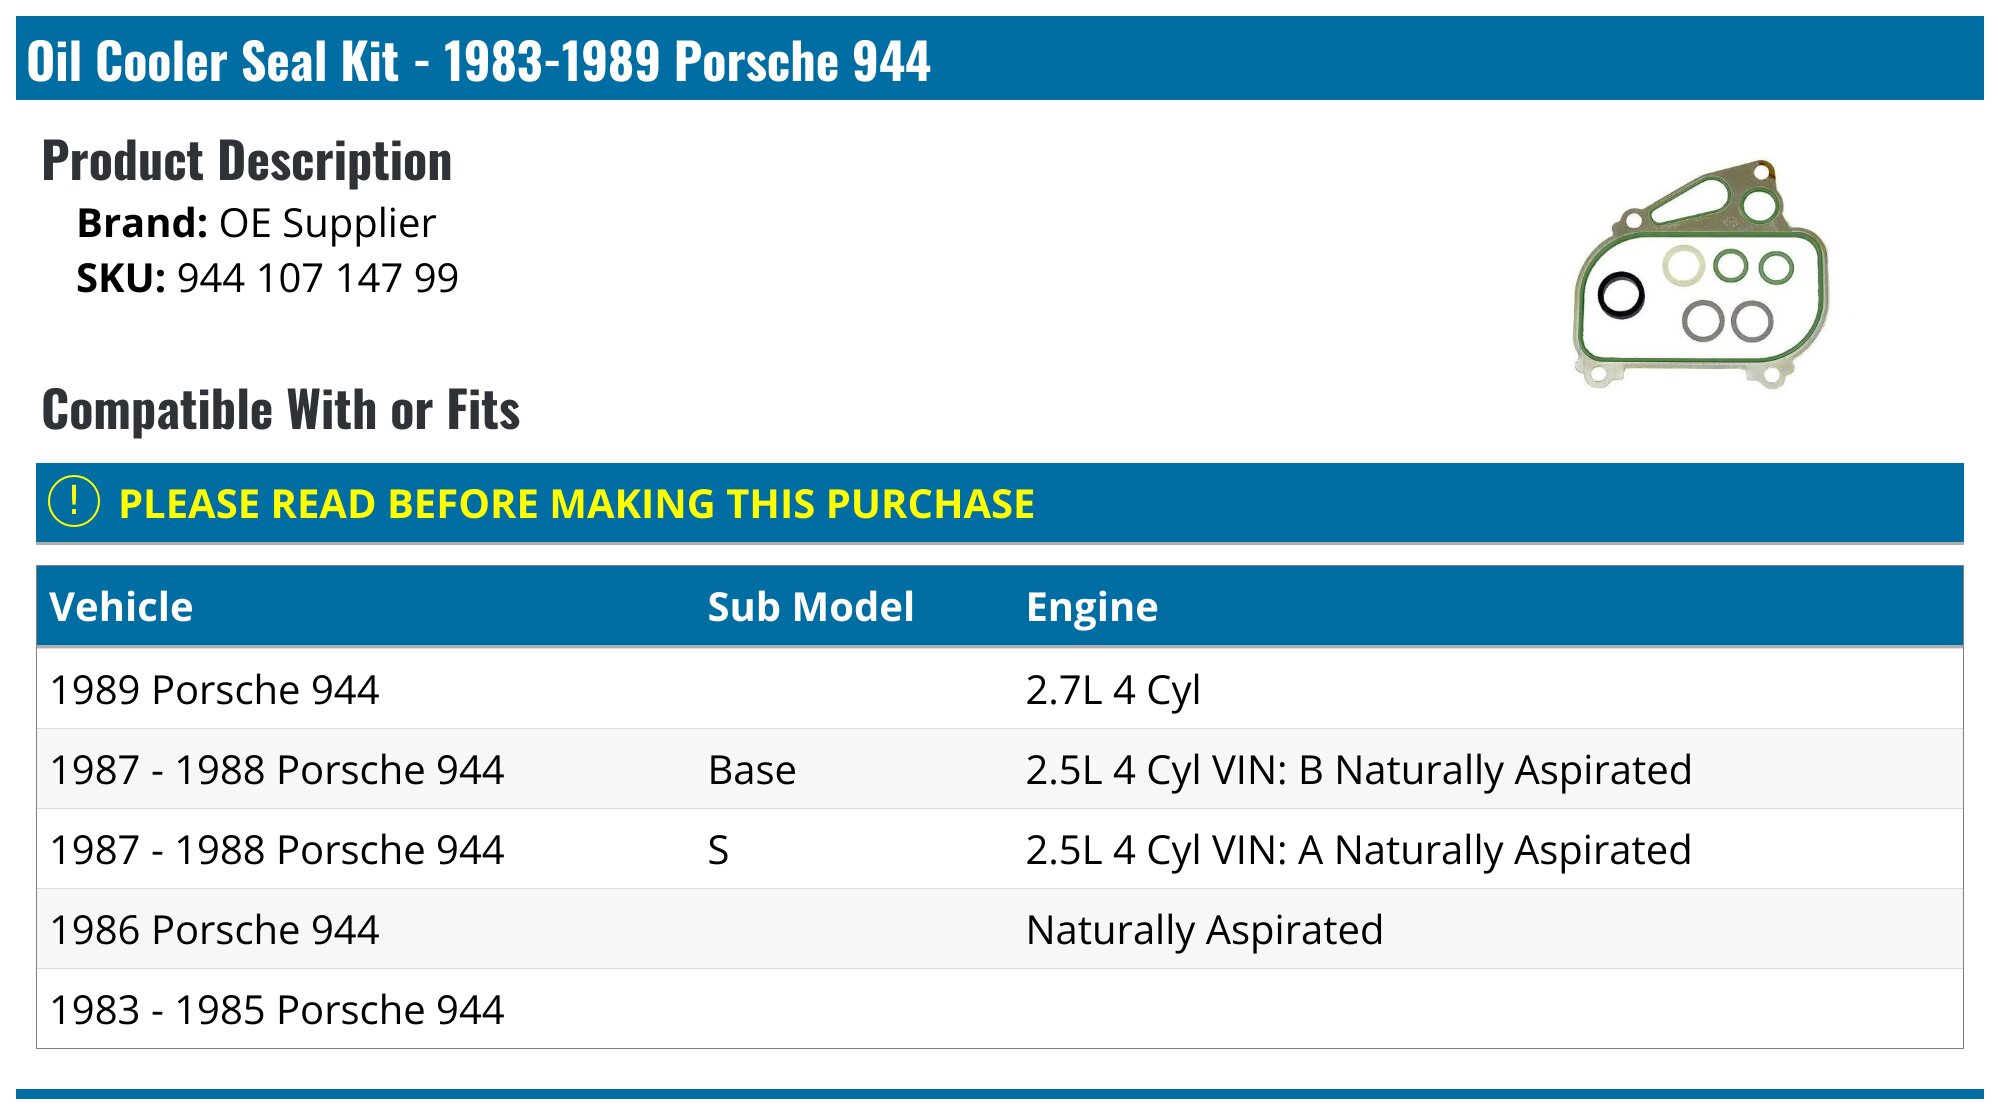This screenshot has width=2000, height=1115.
Task: Click the Vehicle column header
Action: pyautogui.click(x=121, y=607)
